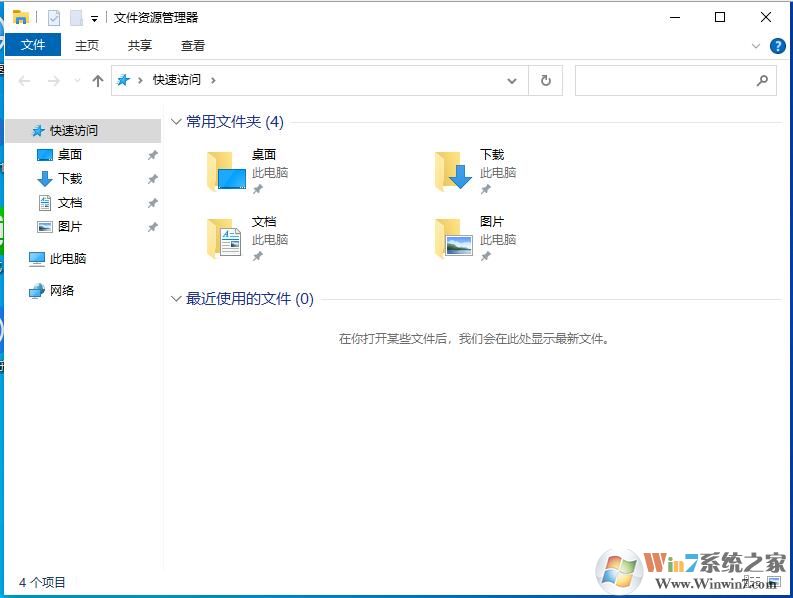
Task: Switch to the 查看 ribbon tab
Action: tap(193, 46)
